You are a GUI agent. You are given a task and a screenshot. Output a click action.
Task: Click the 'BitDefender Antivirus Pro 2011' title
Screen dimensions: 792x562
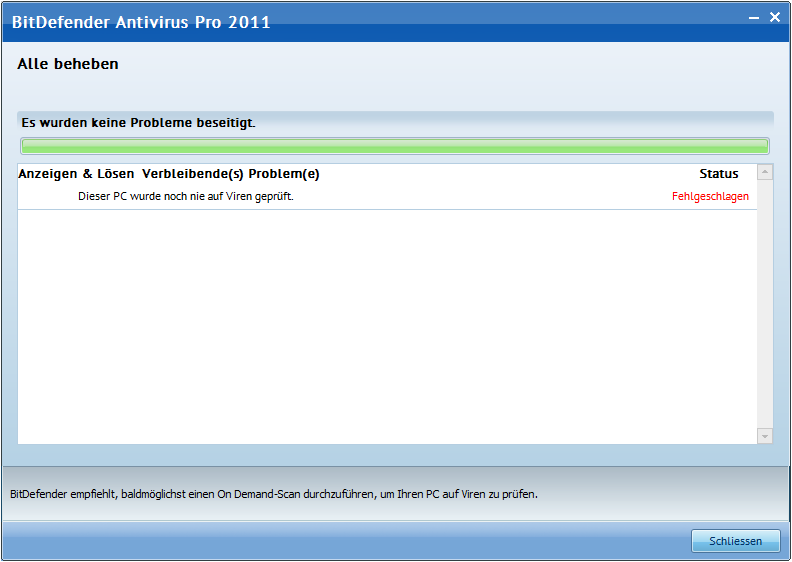point(141,22)
